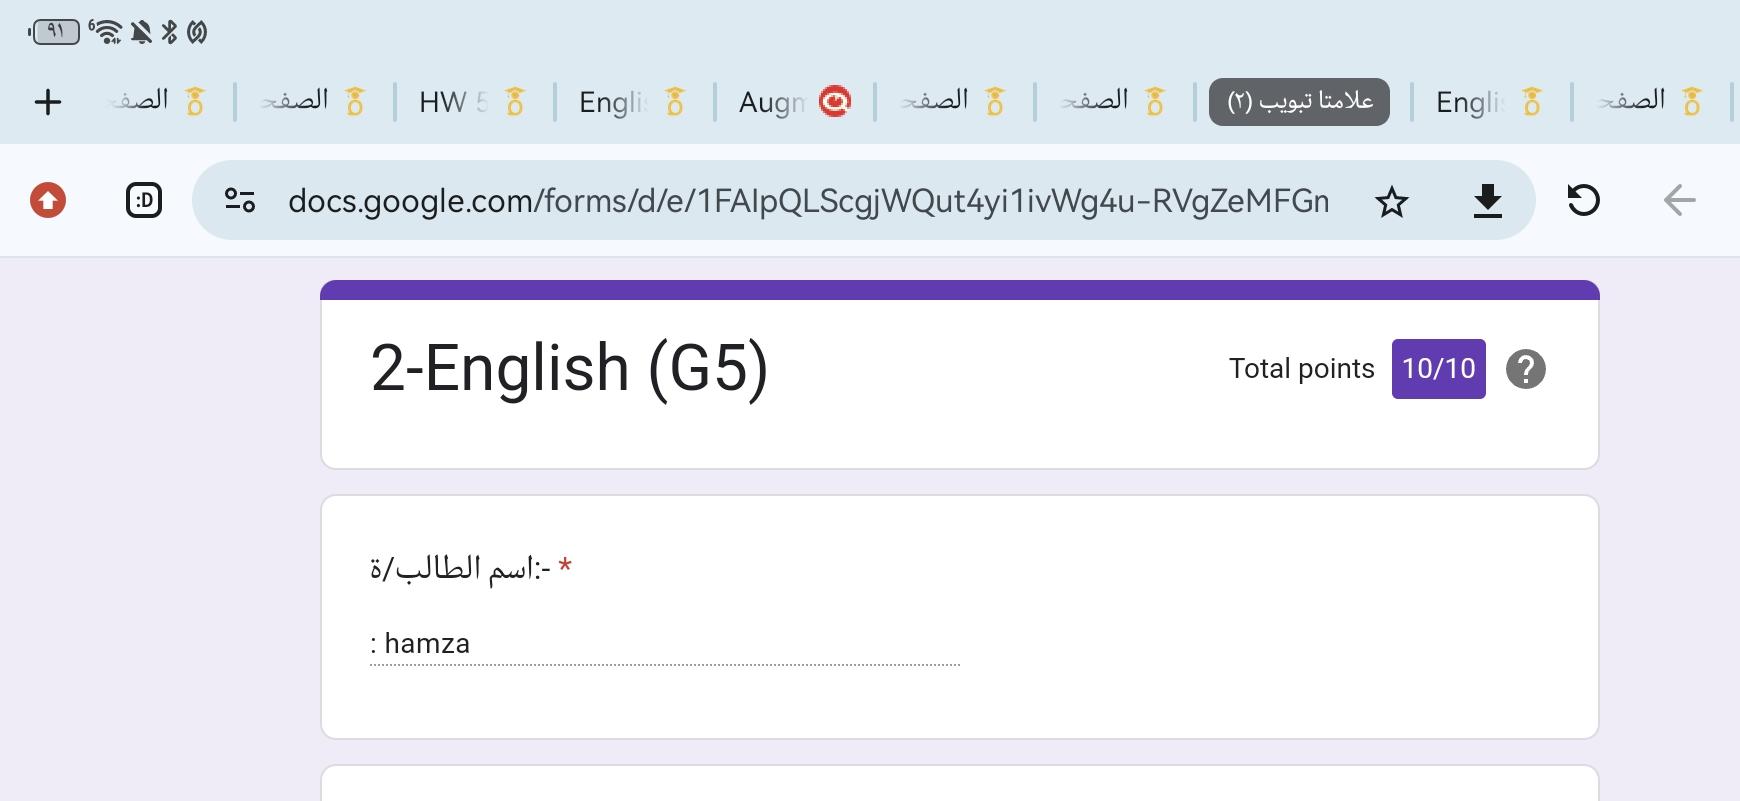Screen dimensions: 1740x801
Task: Click the red upload arrow icon
Action: click(48, 201)
